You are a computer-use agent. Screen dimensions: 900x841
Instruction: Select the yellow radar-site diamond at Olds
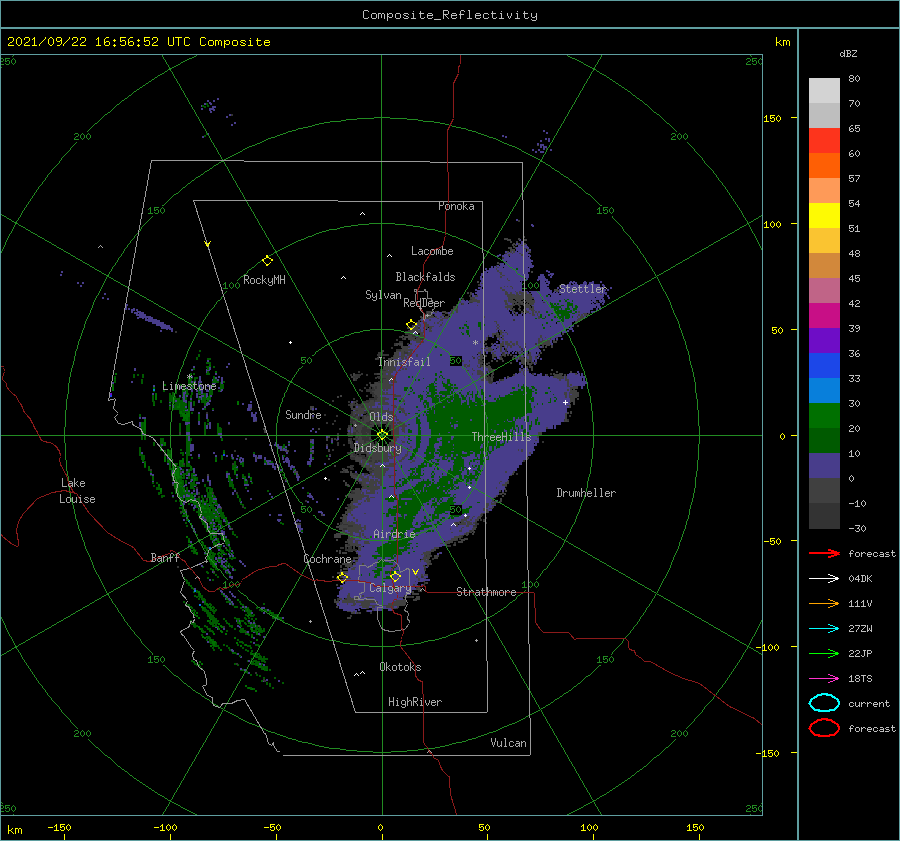point(382,435)
